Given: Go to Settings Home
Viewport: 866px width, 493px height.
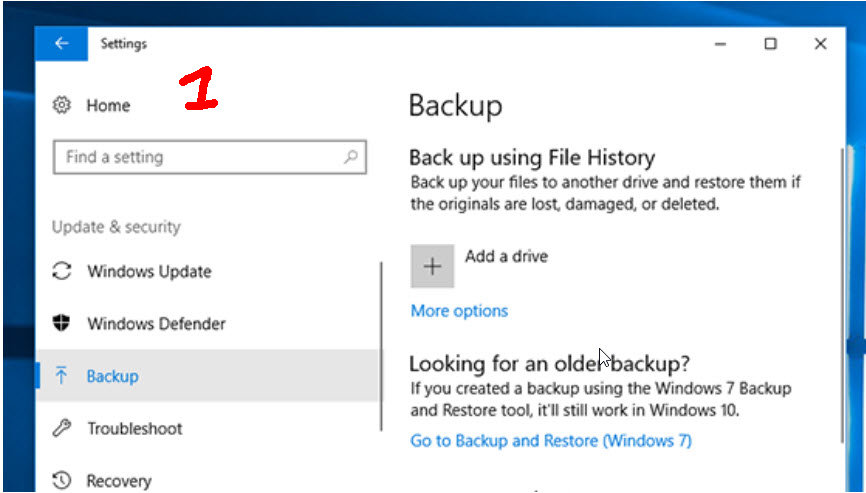Looking at the screenshot, I should pos(108,105).
